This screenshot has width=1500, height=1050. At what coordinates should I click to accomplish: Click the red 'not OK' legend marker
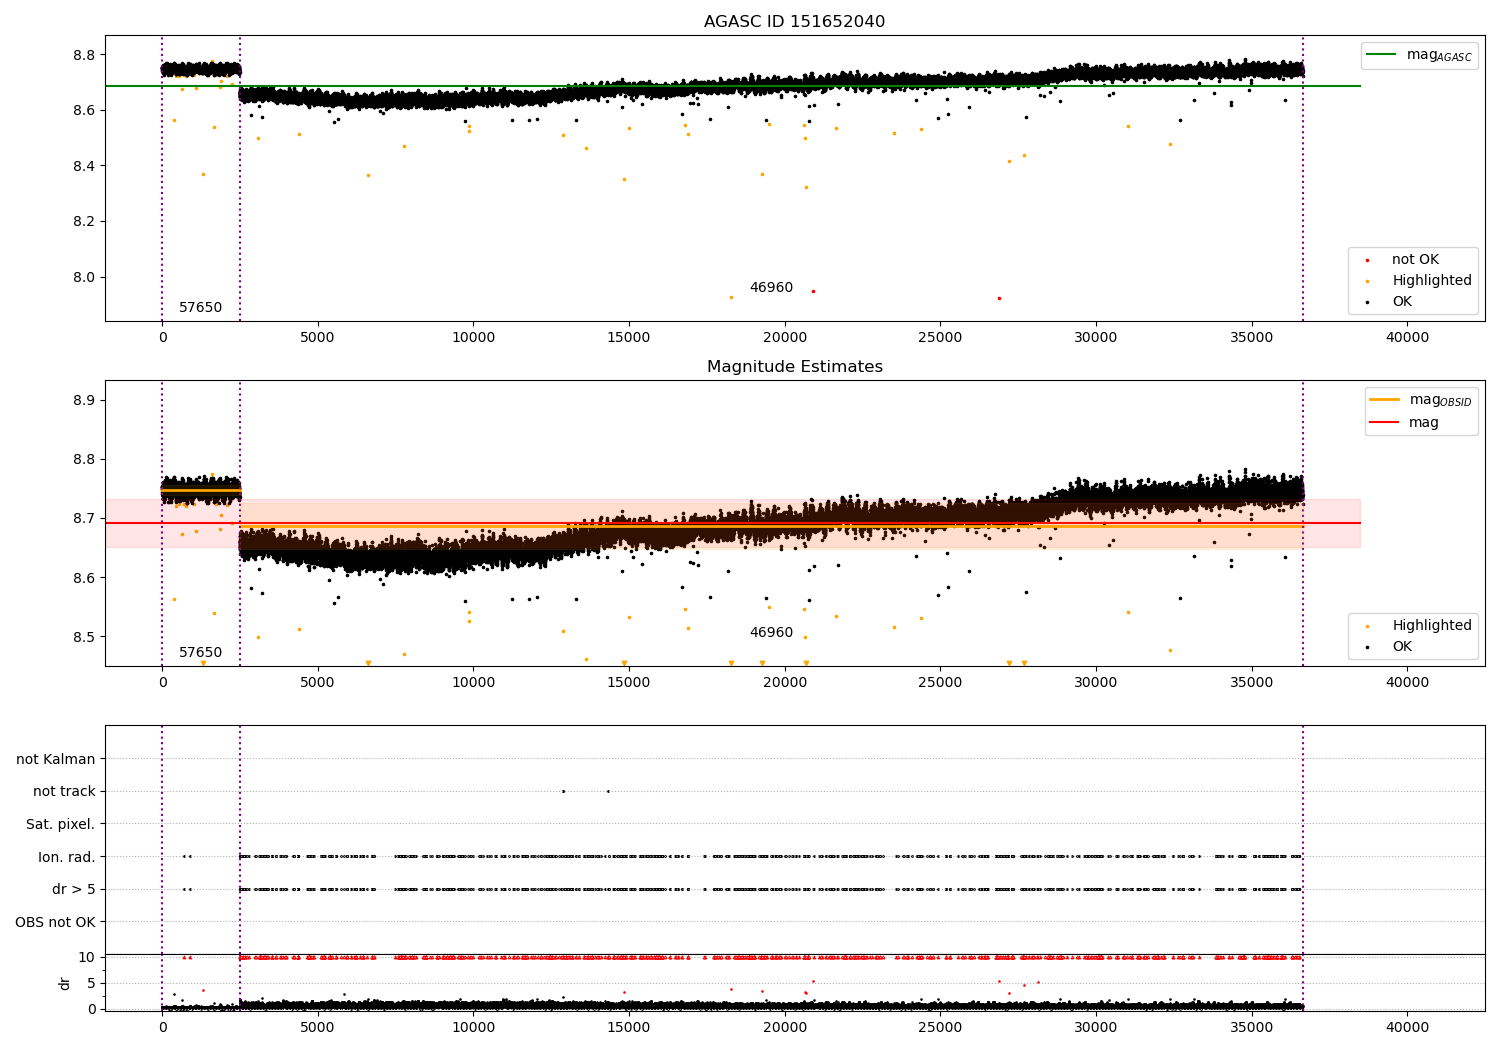[1367, 260]
